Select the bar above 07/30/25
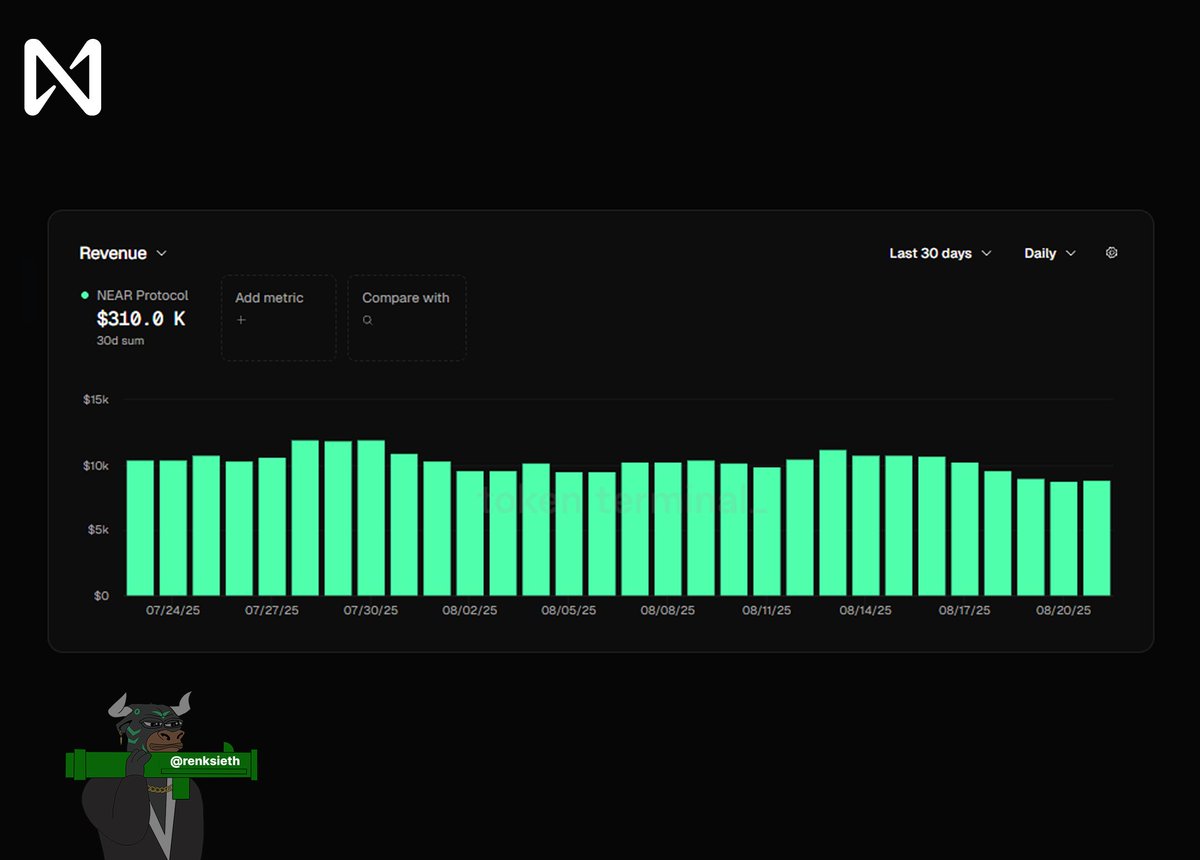The image size is (1200, 860). [371, 518]
